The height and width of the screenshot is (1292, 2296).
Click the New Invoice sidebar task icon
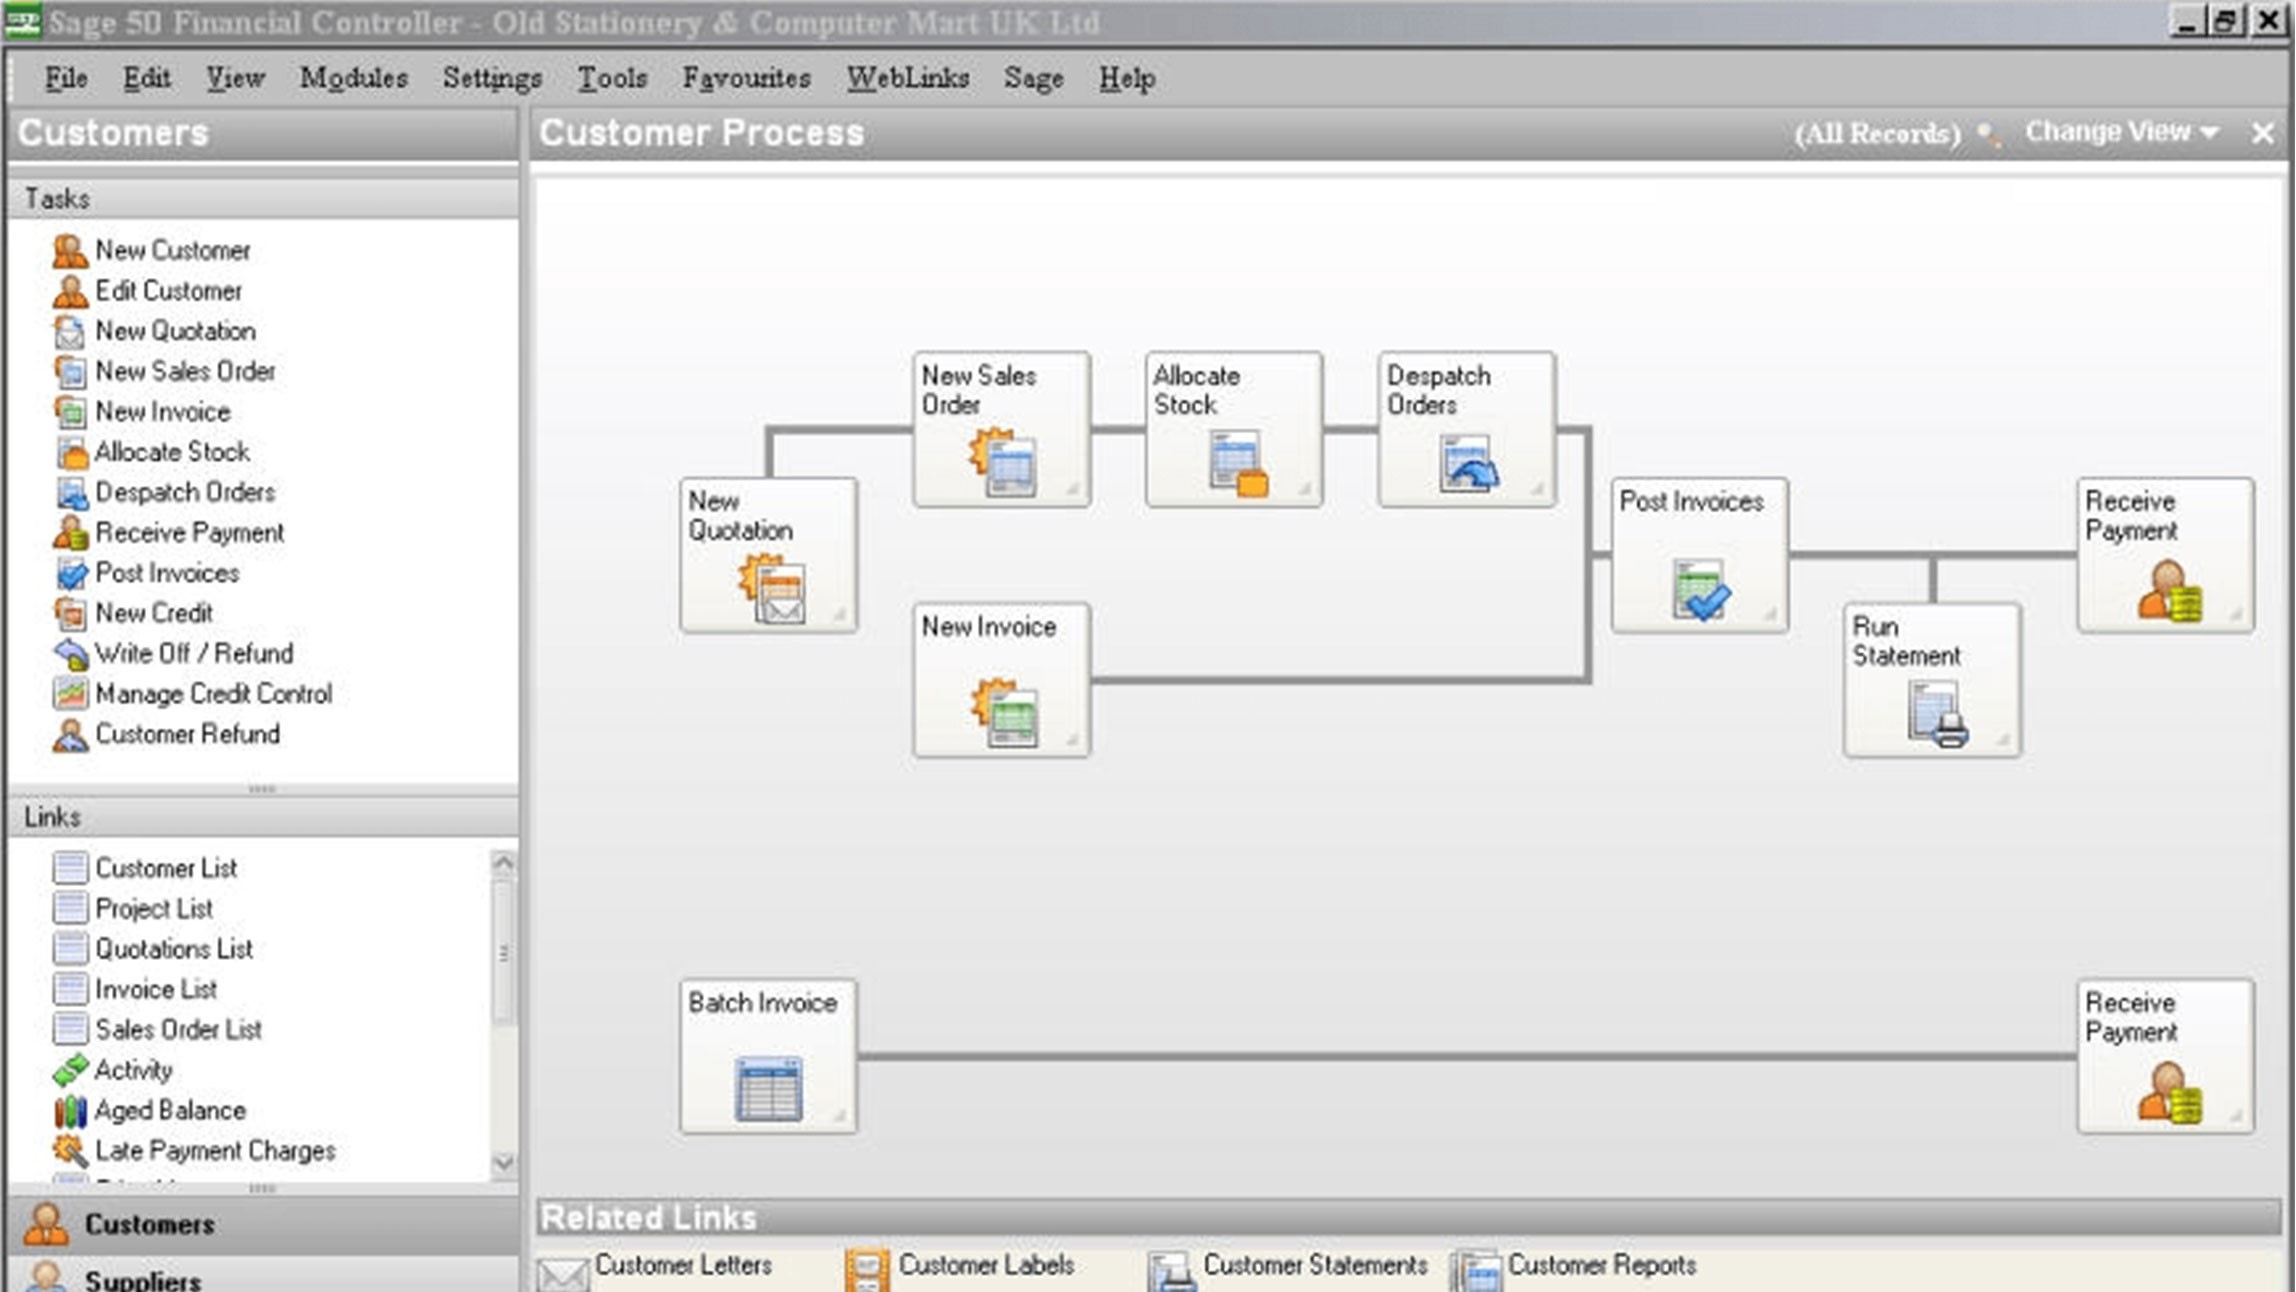coord(70,412)
